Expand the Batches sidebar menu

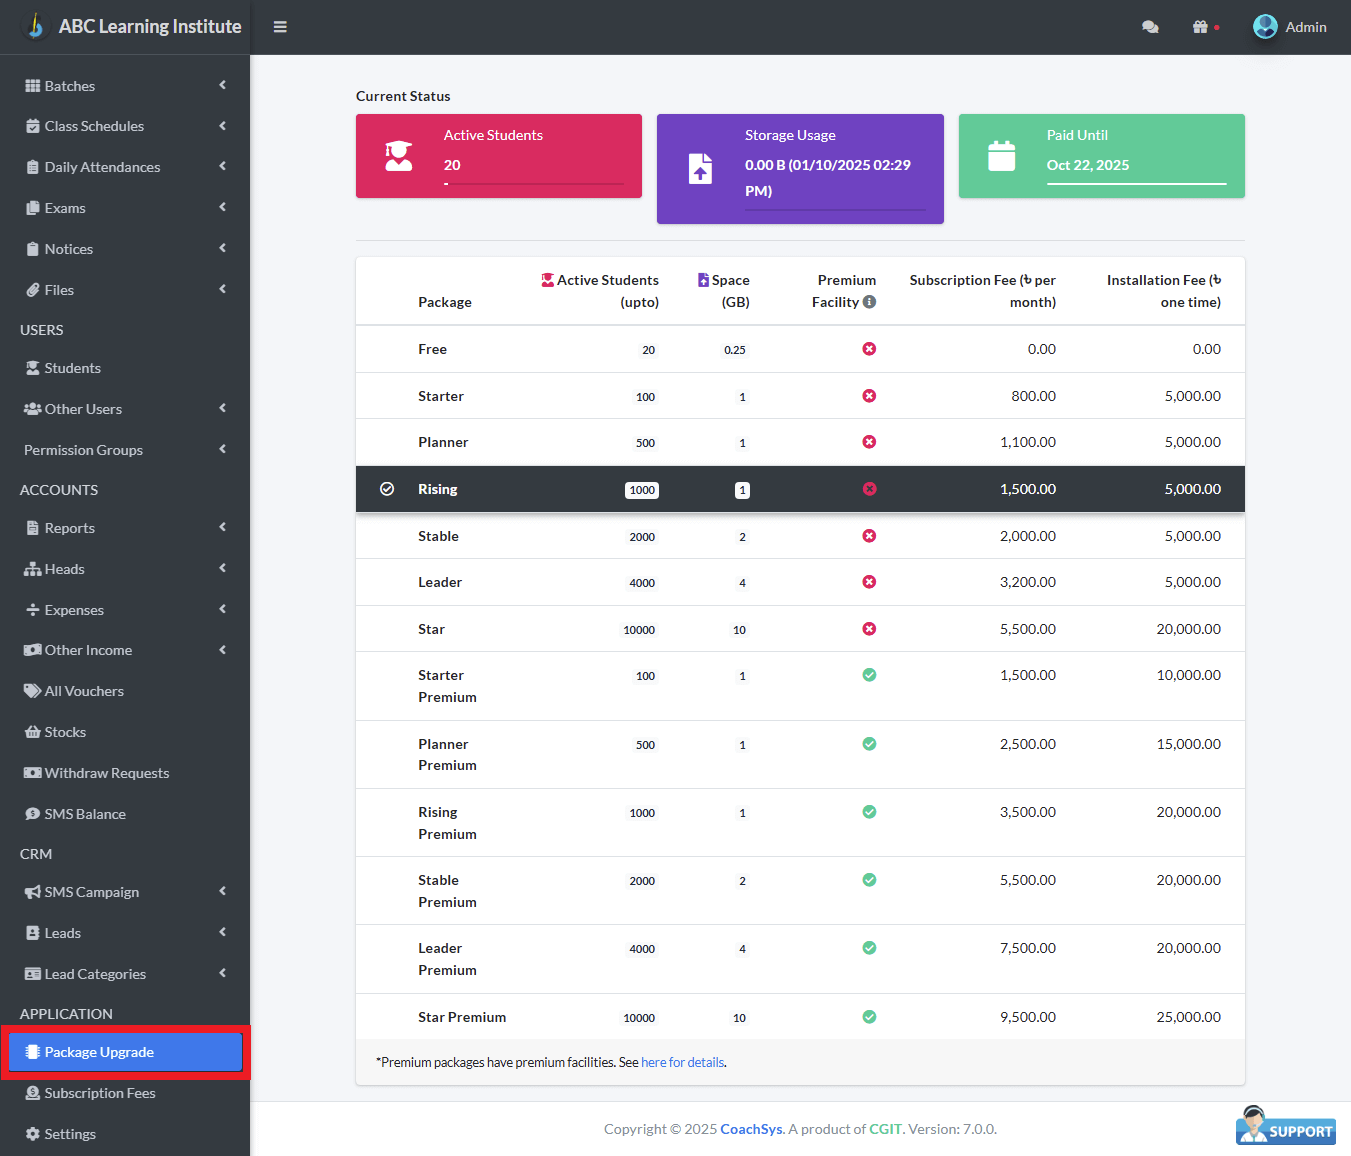125,86
